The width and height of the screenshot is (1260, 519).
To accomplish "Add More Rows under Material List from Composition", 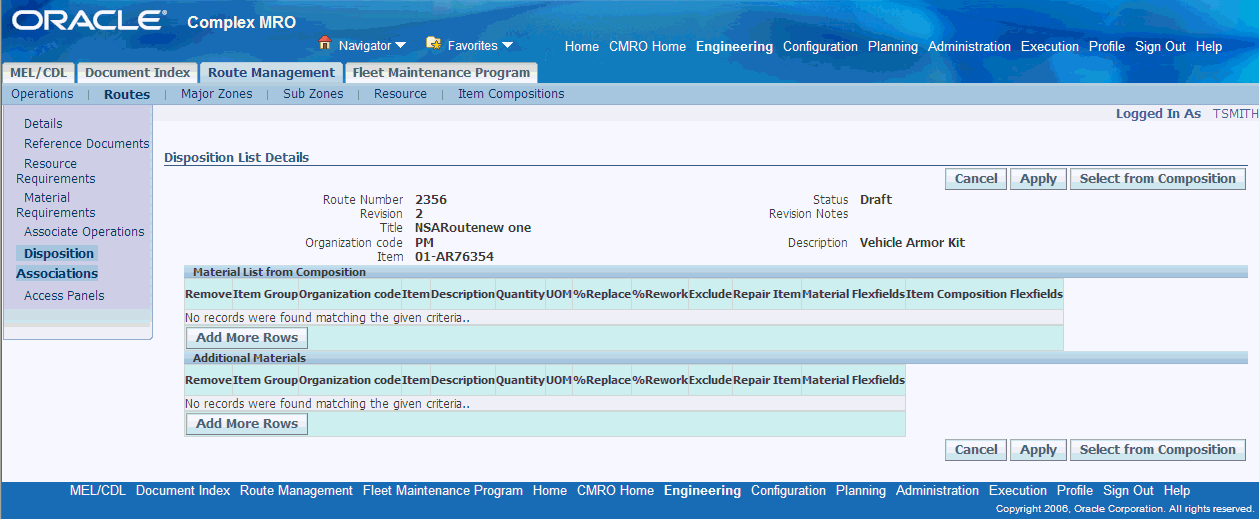I will coord(247,338).
